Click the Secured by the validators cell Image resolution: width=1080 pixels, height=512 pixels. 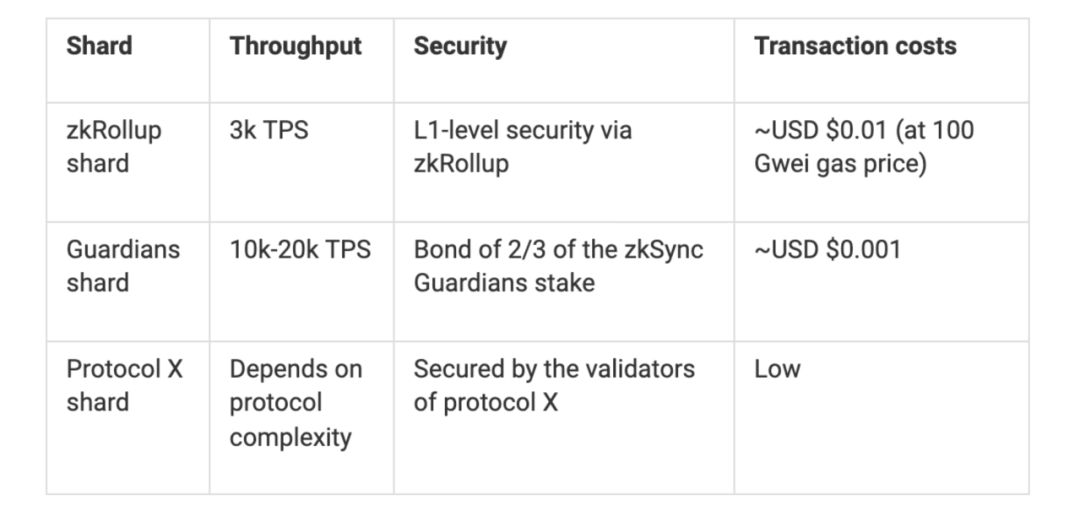[553, 385]
